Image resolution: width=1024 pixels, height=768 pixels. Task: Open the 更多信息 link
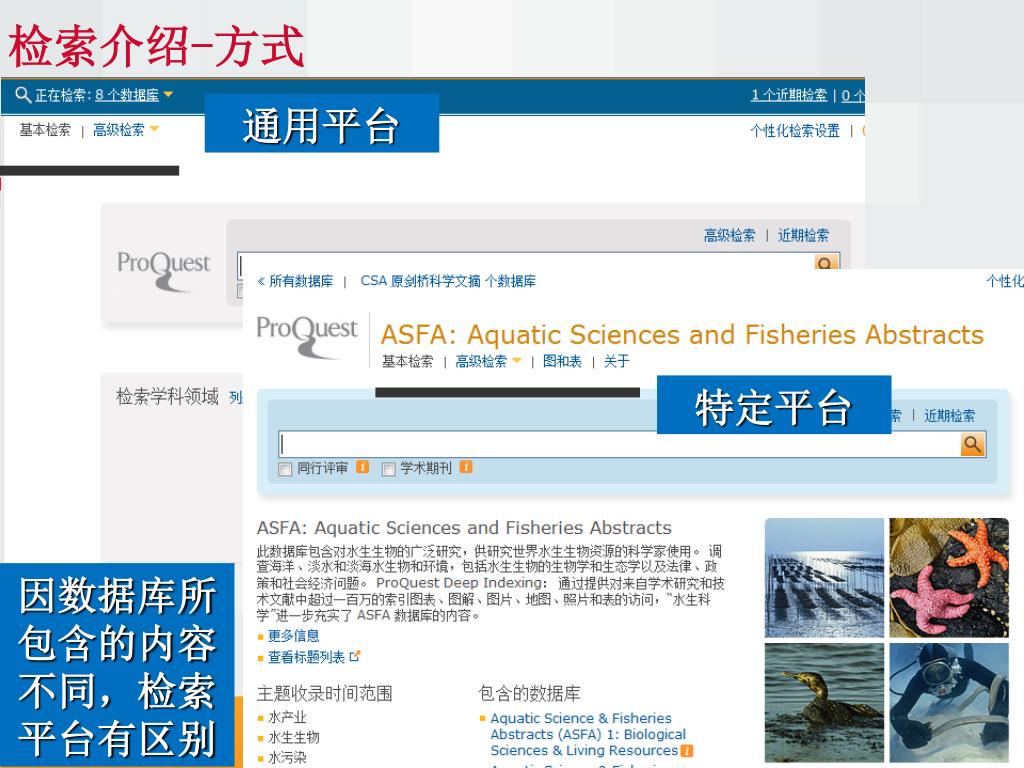294,636
